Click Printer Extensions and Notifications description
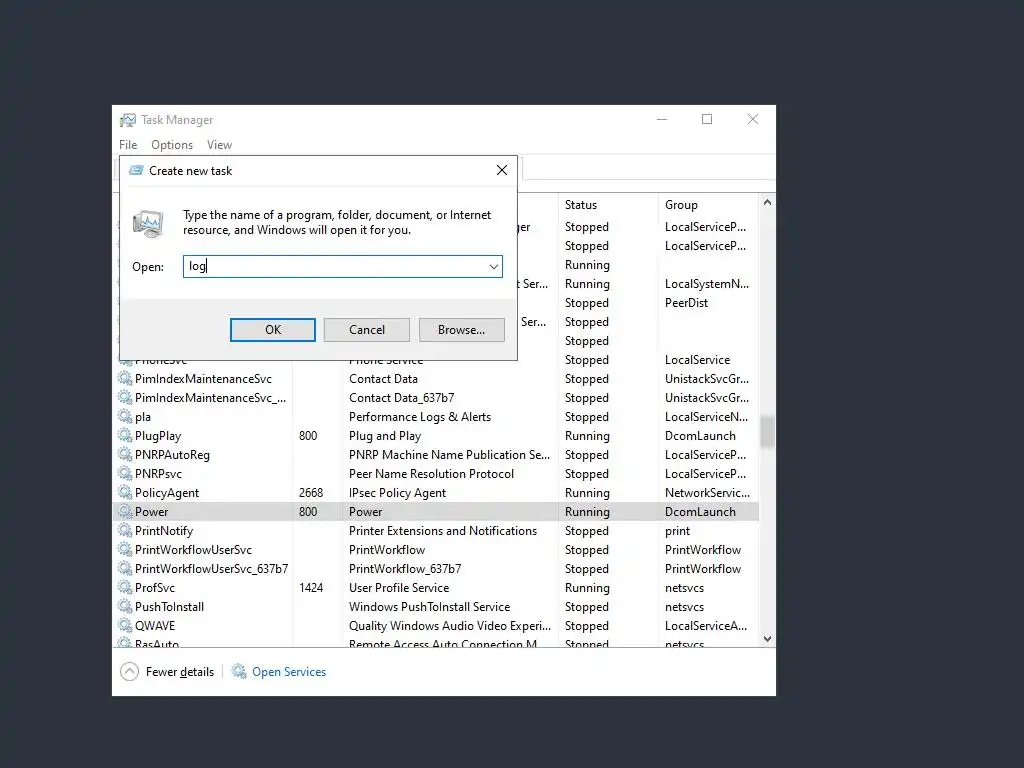Screen dimensions: 1024x768 (x=442, y=530)
